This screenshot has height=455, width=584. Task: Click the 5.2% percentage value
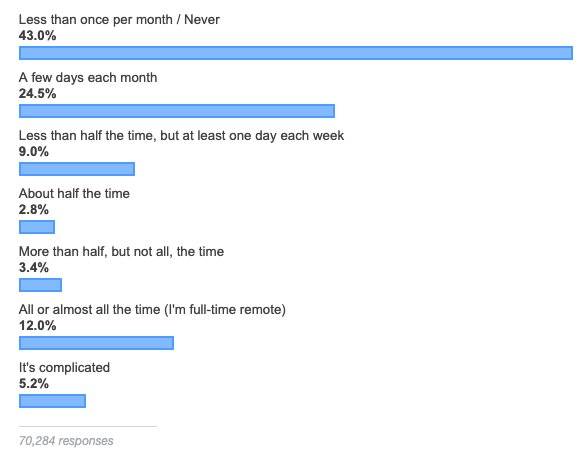[34, 384]
